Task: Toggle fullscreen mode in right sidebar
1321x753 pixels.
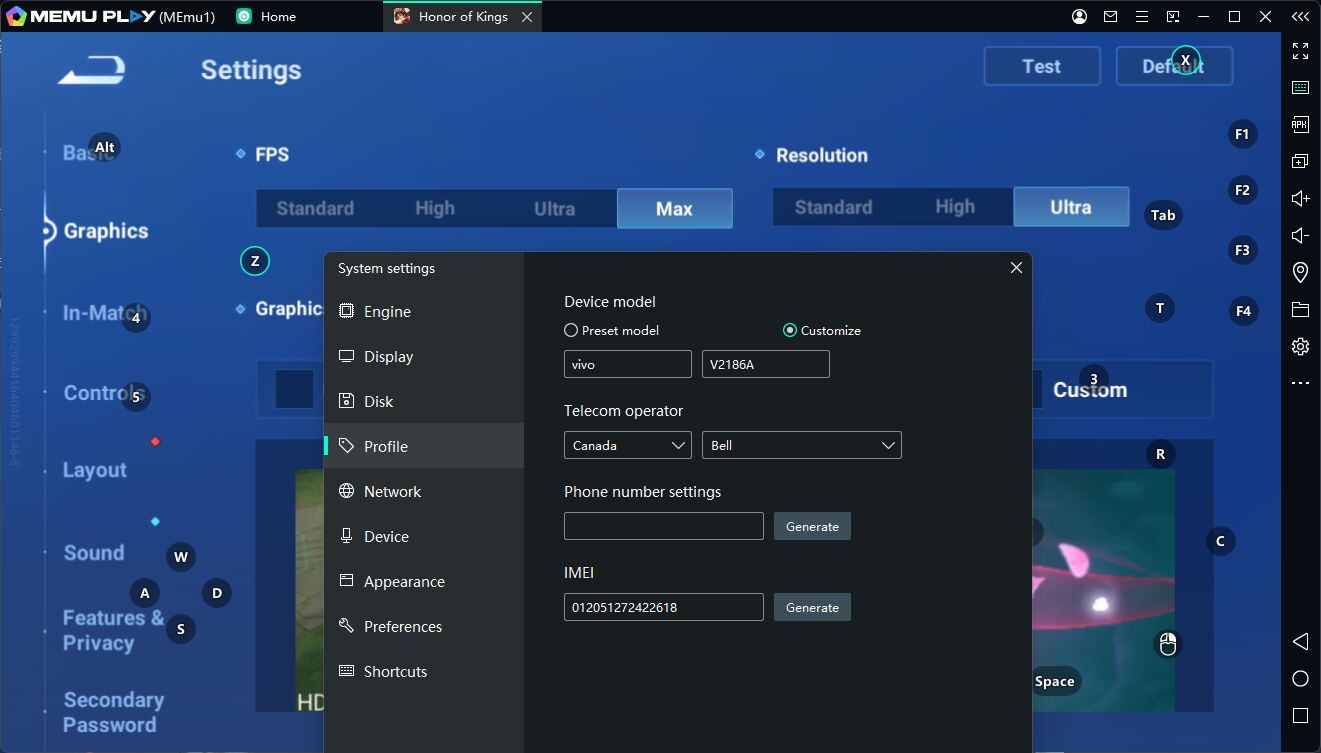Action: (1300, 51)
